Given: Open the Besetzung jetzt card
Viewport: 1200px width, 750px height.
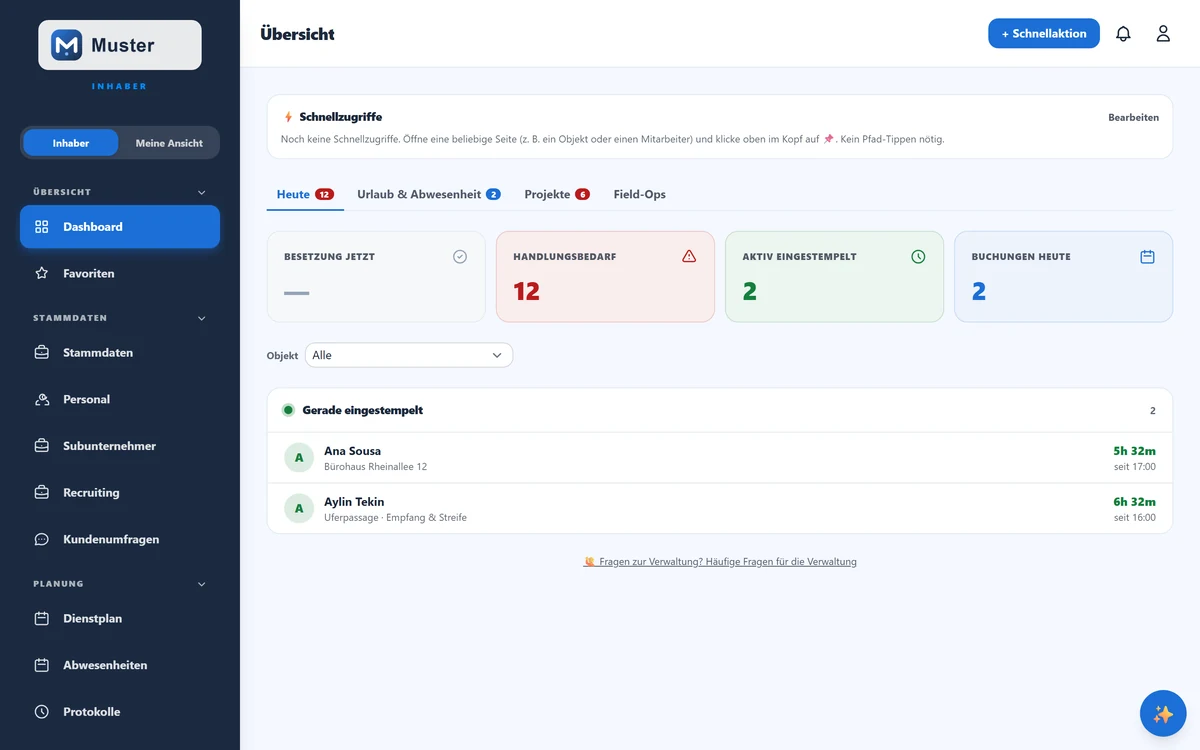Looking at the screenshot, I should pos(376,277).
